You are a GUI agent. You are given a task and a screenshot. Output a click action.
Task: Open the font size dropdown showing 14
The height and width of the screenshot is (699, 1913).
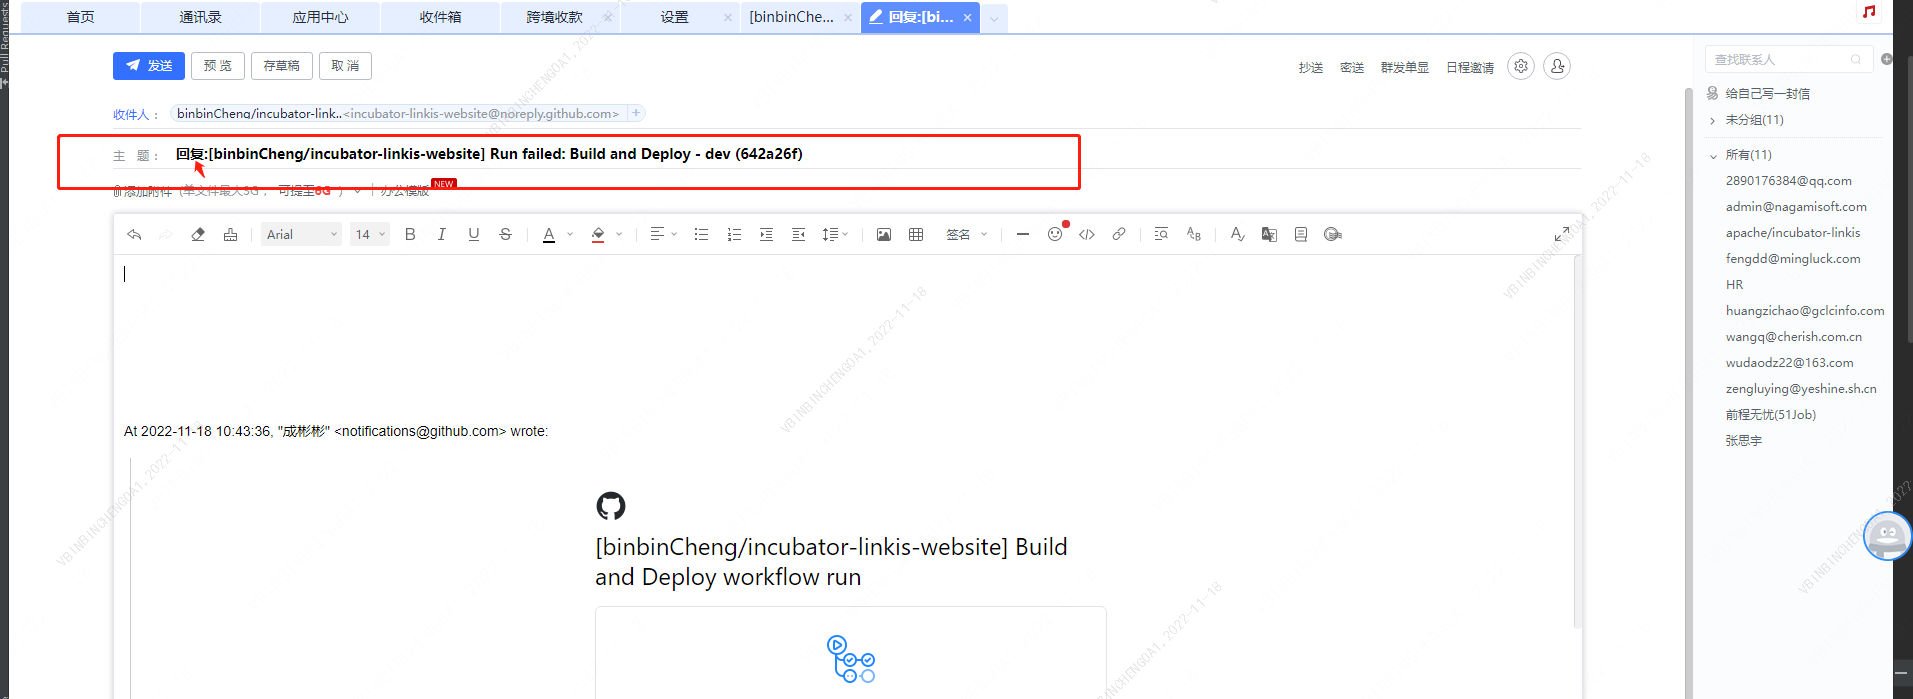click(369, 234)
